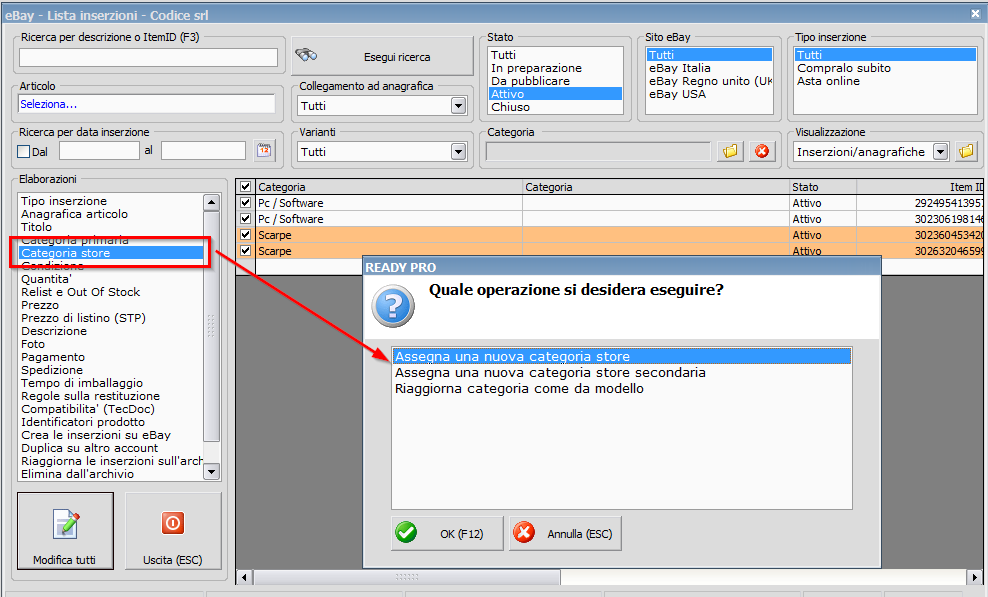Select 'Regole sulla restituzione'
Viewport: 988px width, 597px height.
(111, 396)
